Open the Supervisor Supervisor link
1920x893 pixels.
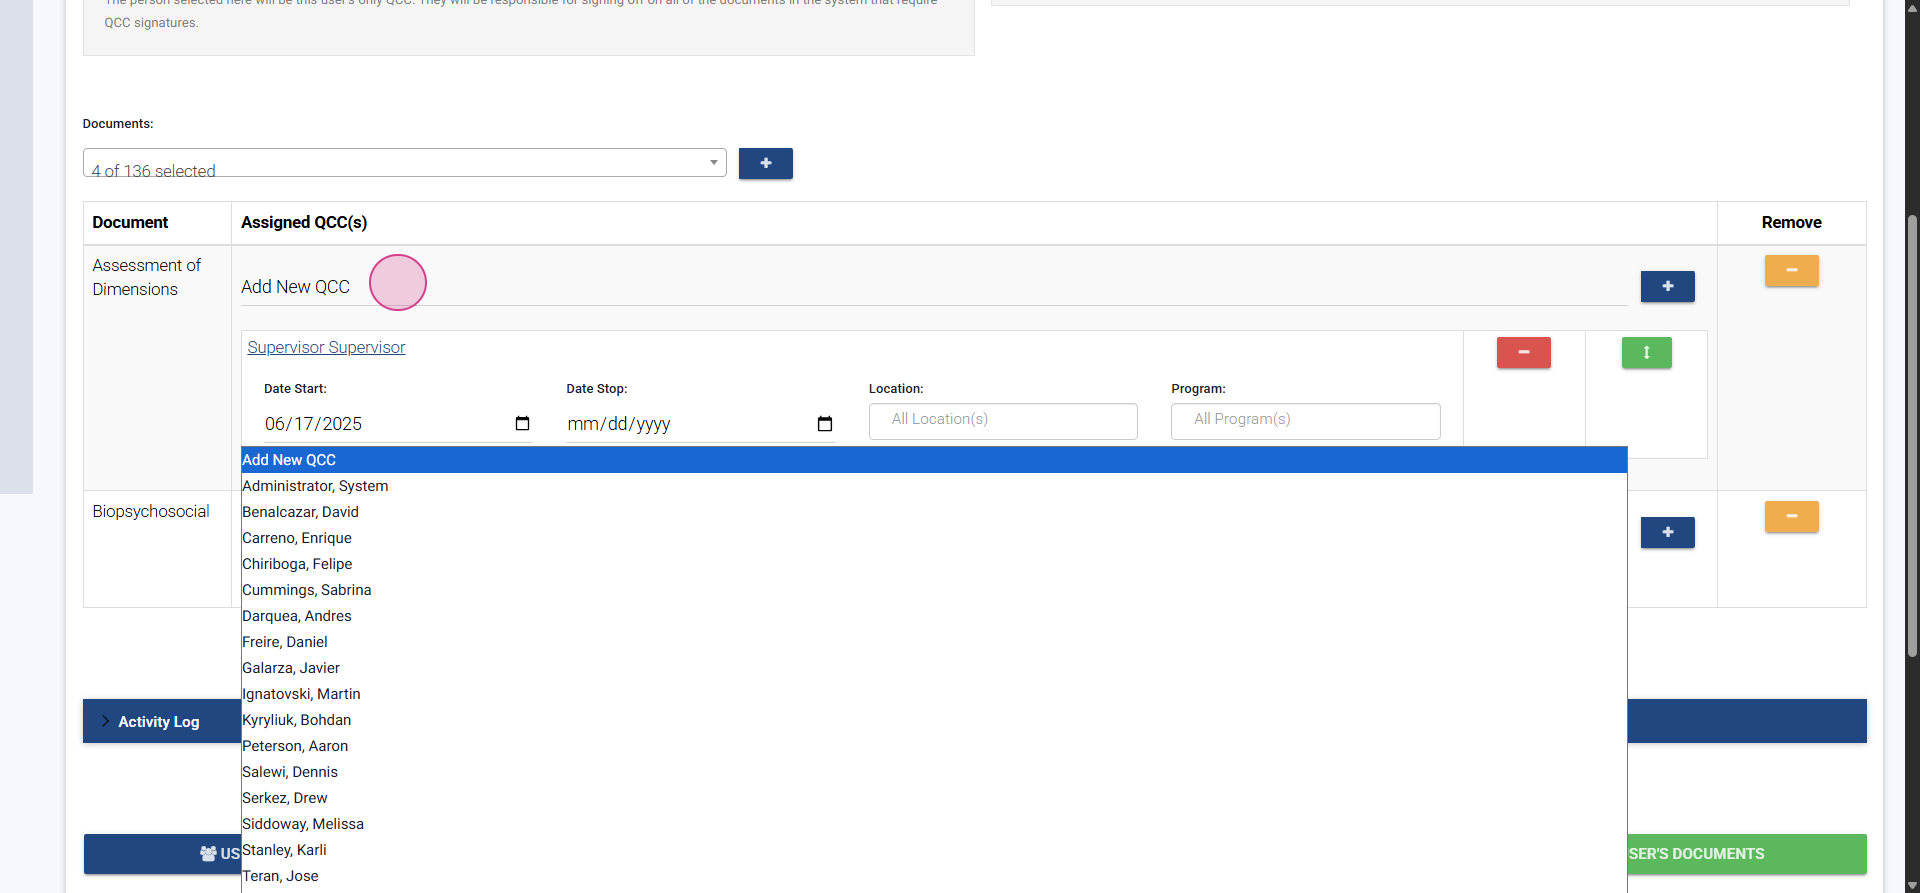click(x=326, y=347)
